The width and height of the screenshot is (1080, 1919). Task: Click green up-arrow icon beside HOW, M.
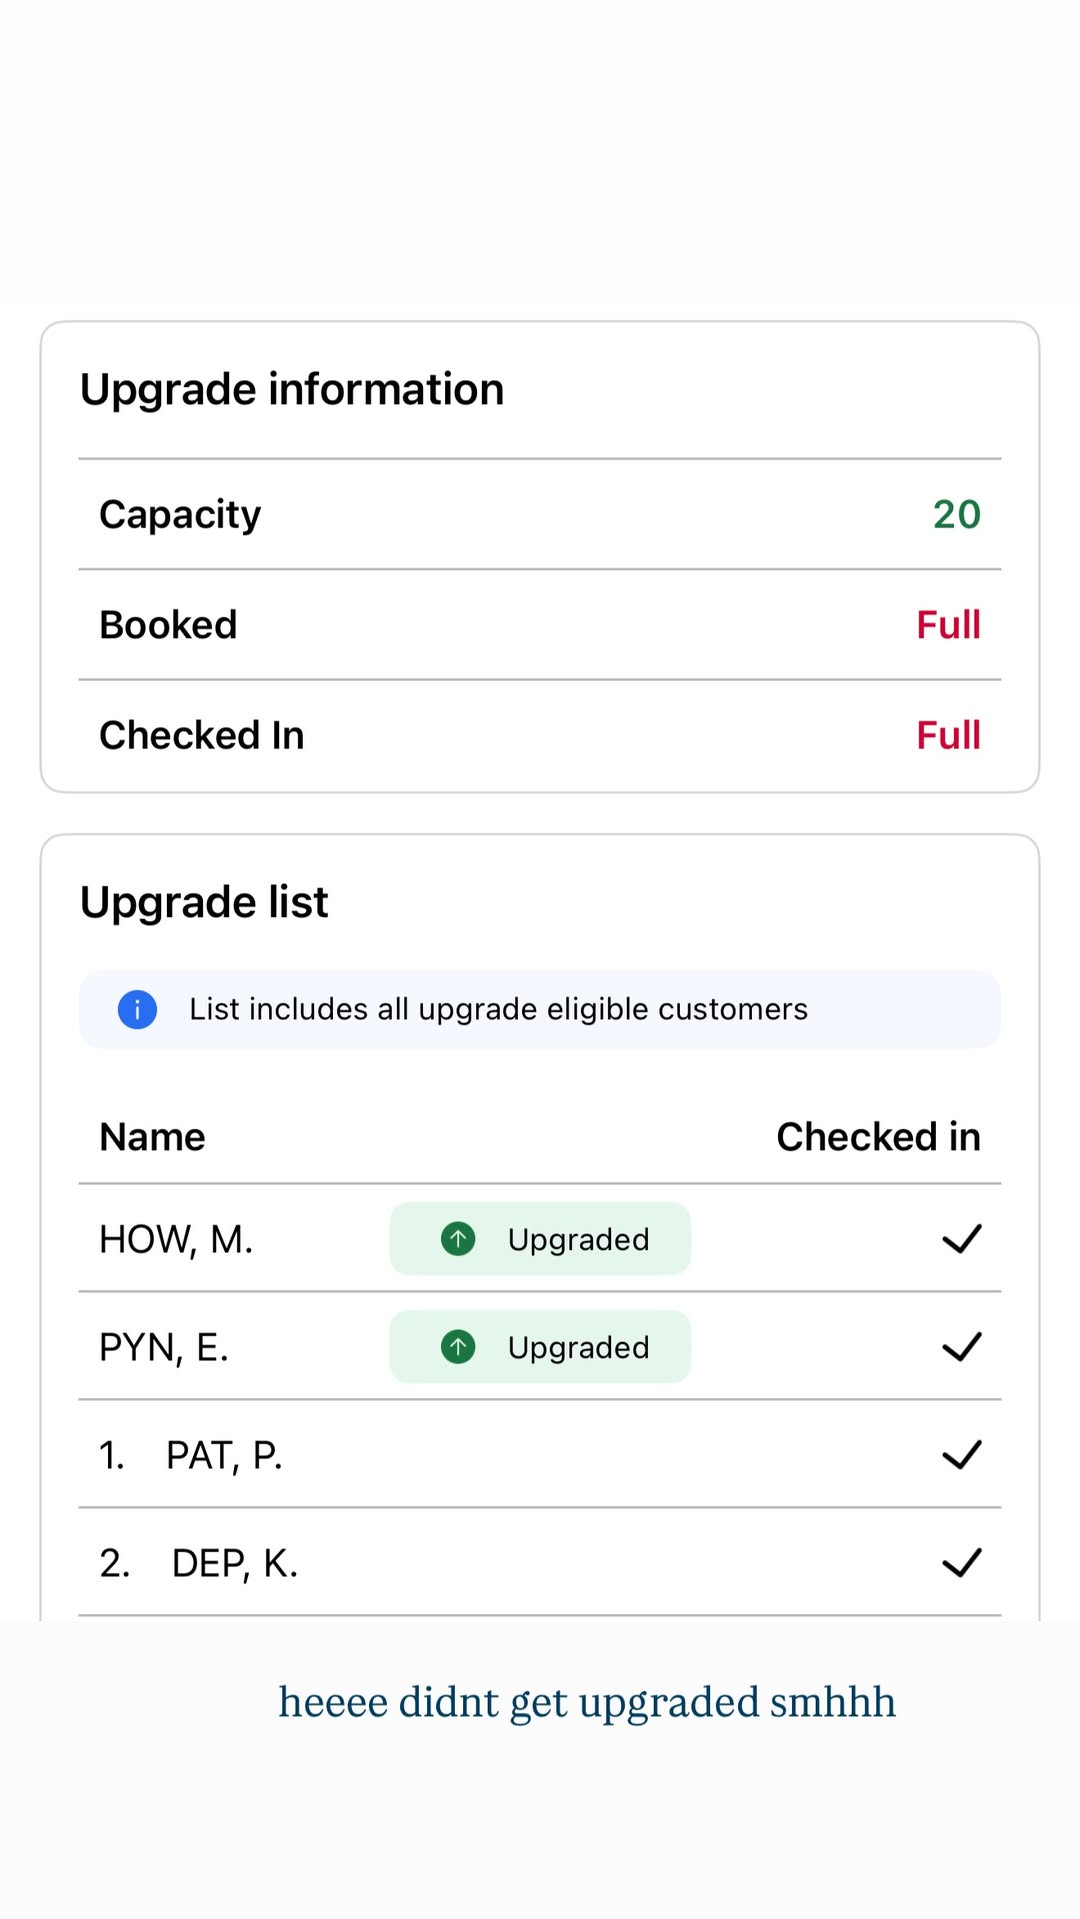pos(458,1239)
